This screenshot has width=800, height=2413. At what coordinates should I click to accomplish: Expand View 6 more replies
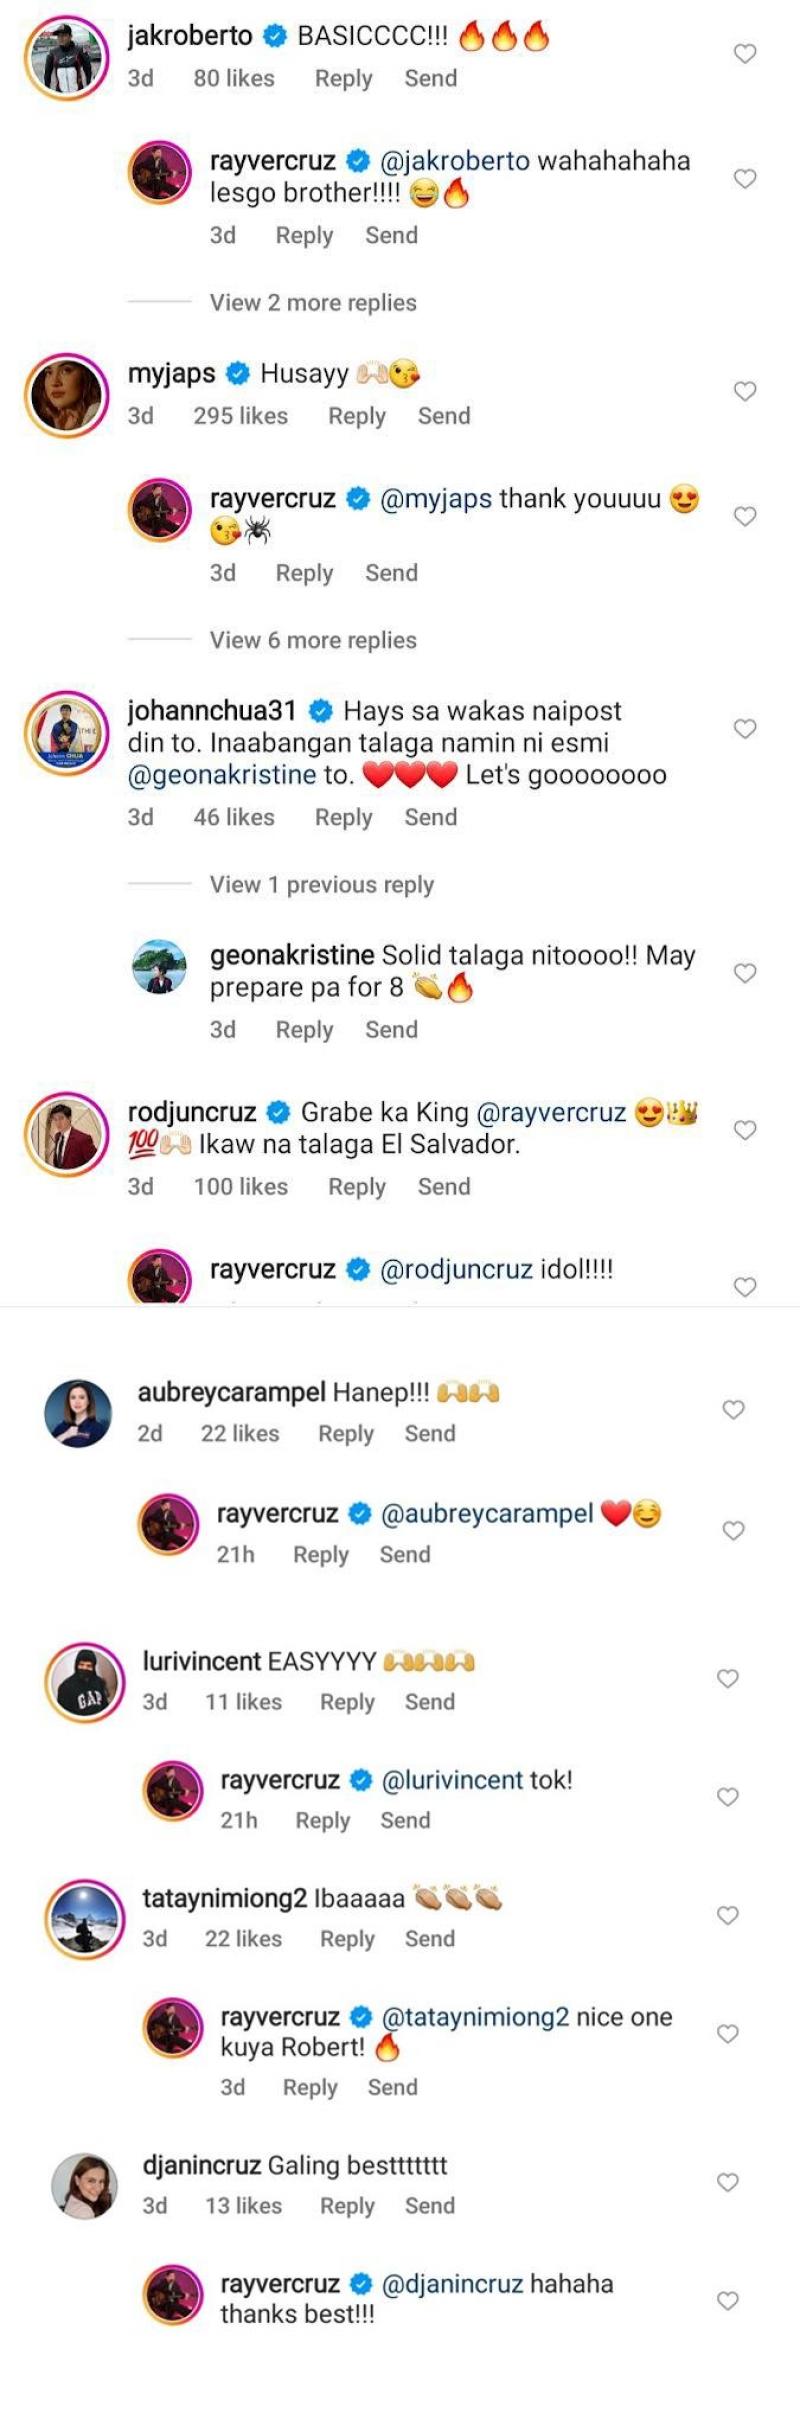[x=312, y=640]
